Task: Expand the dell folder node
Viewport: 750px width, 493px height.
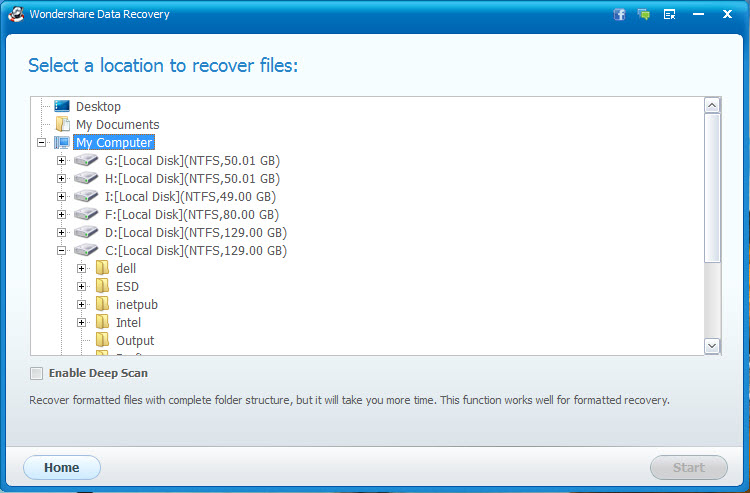Action: click(x=81, y=268)
